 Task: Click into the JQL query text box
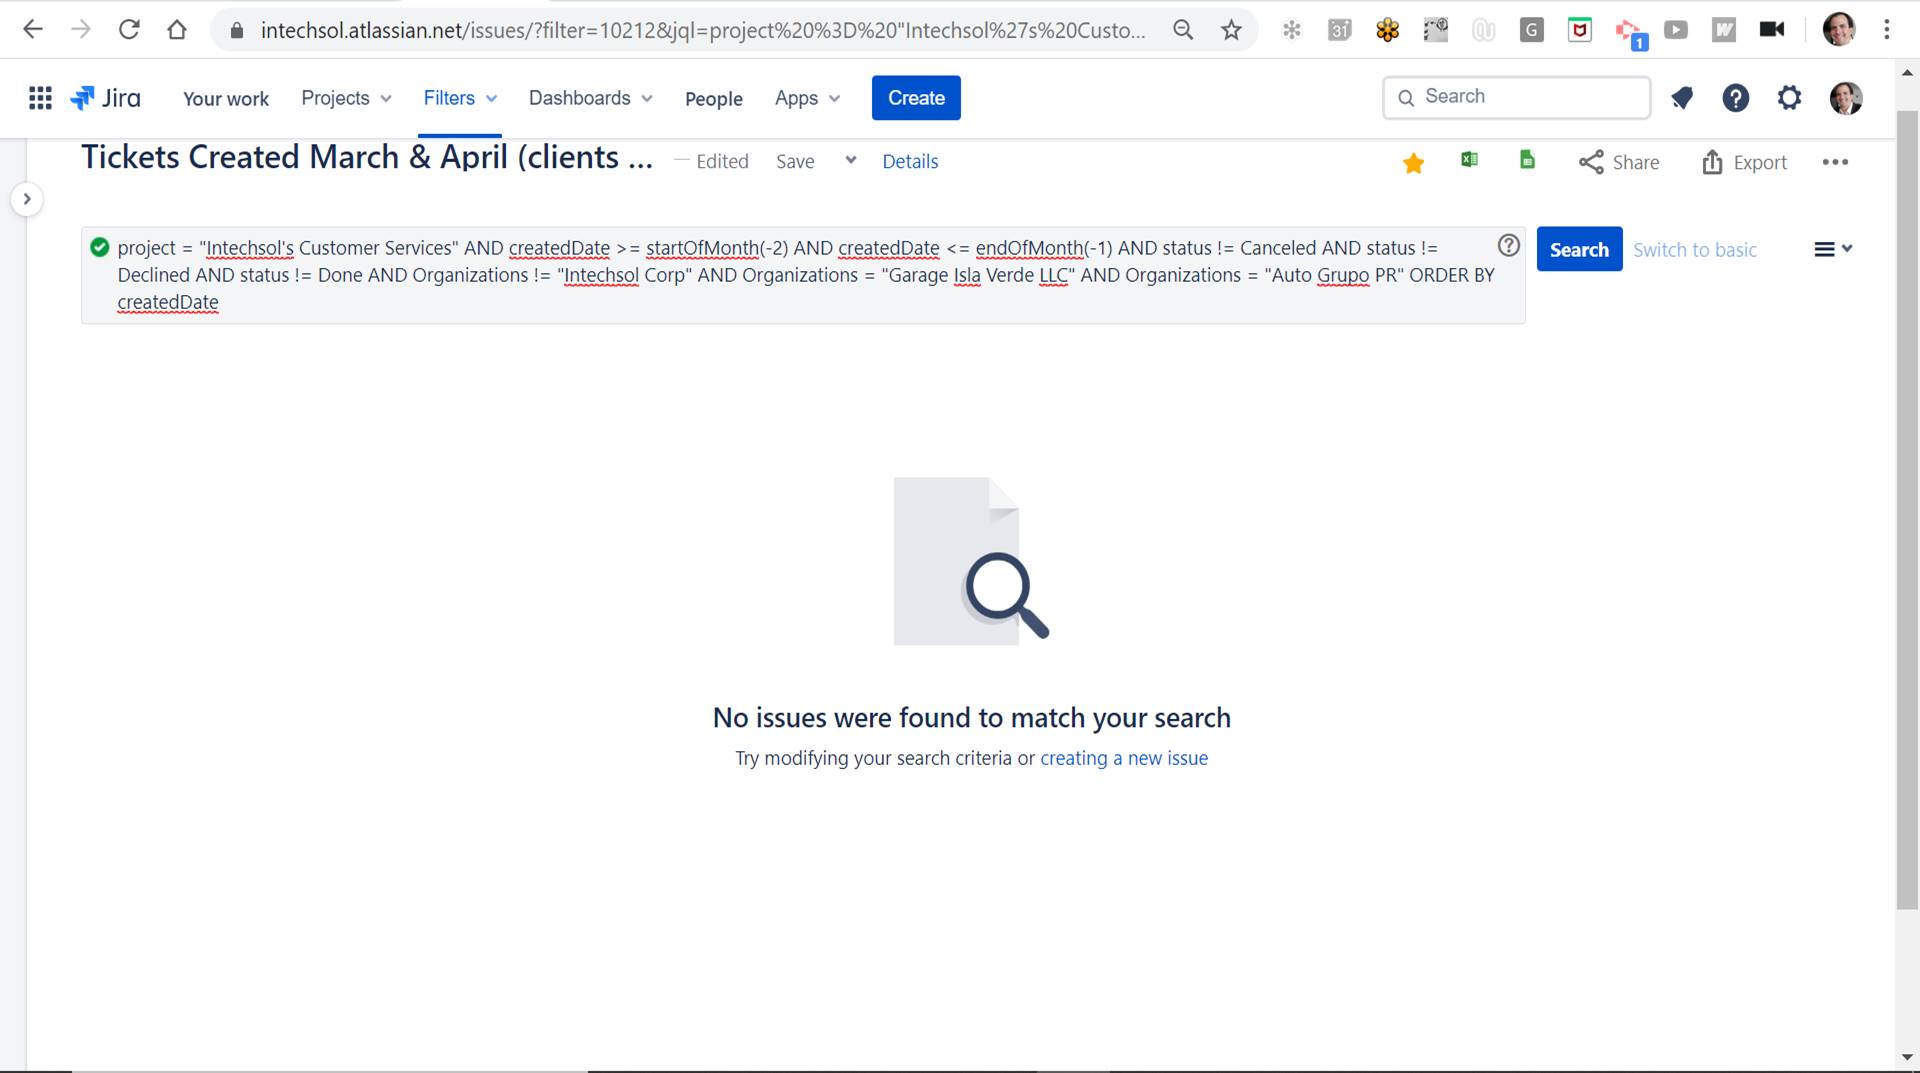tap(803, 275)
